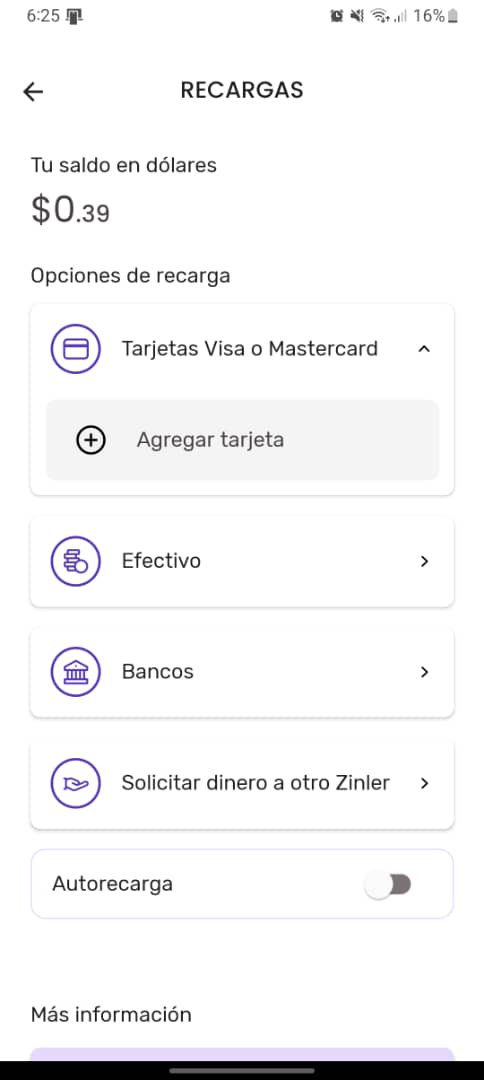Select the Efectivo recharge option
Screen dimensions: 484x1080
point(242,561)
